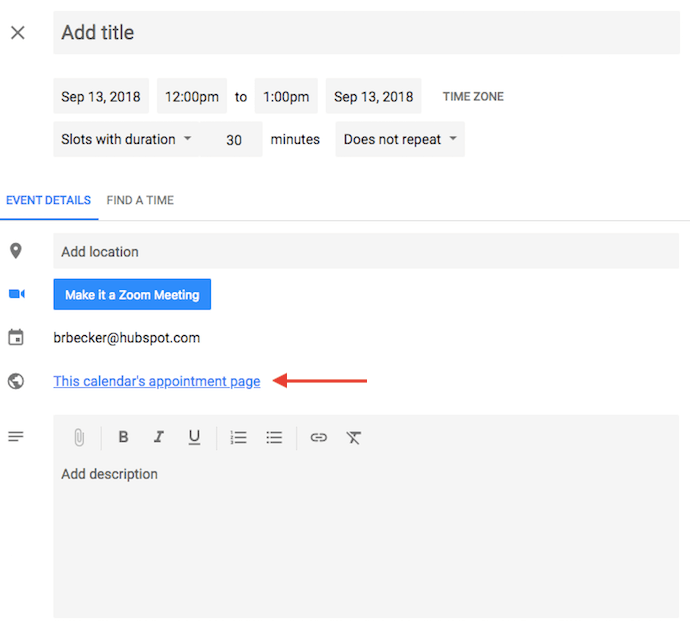Click the Time Zone button

(x=473, y=97)
